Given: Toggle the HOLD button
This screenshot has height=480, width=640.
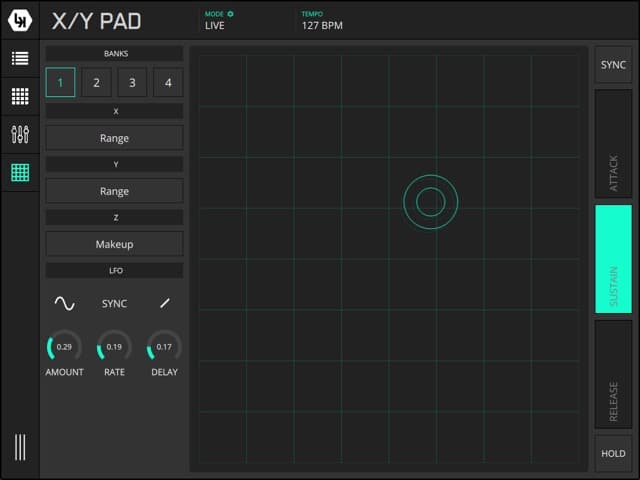Looking at the screenshot, I should point(613,453).
